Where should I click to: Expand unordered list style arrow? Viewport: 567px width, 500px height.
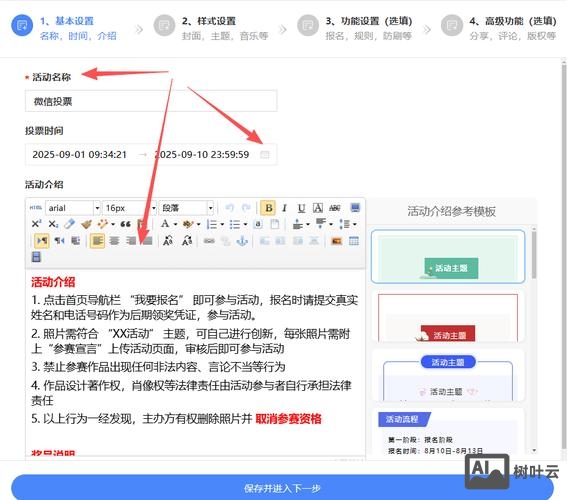pos(245,224)
